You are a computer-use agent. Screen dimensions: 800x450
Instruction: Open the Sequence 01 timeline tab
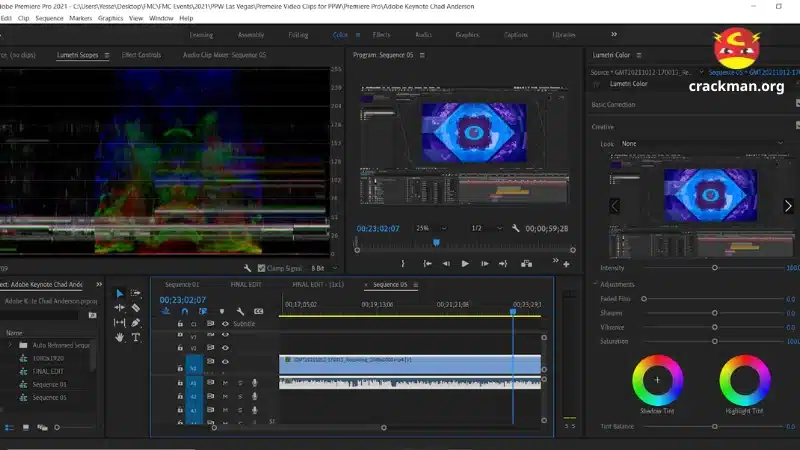click(x=182, y=285)
